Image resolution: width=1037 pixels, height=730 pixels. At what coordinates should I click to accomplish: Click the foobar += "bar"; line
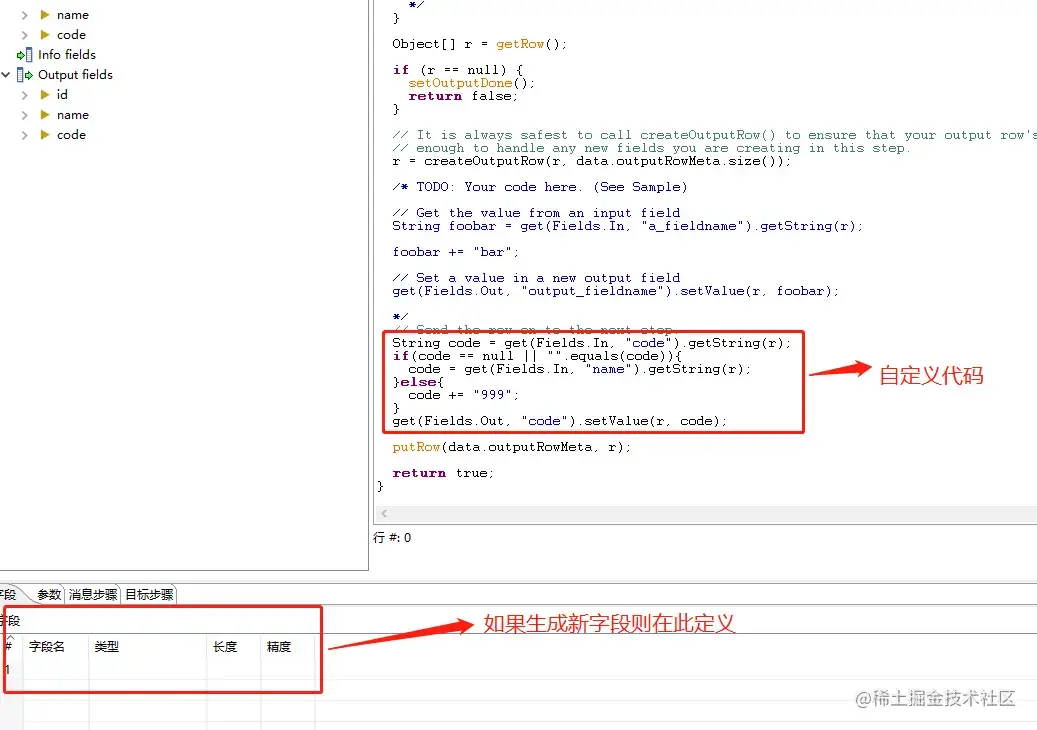point(456,252)
